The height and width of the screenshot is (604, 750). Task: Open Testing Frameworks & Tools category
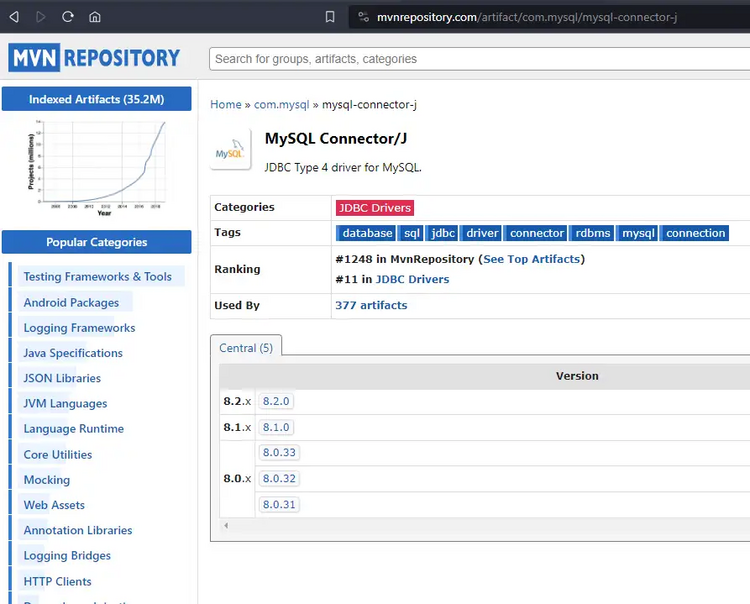click(x=97, y=277)
